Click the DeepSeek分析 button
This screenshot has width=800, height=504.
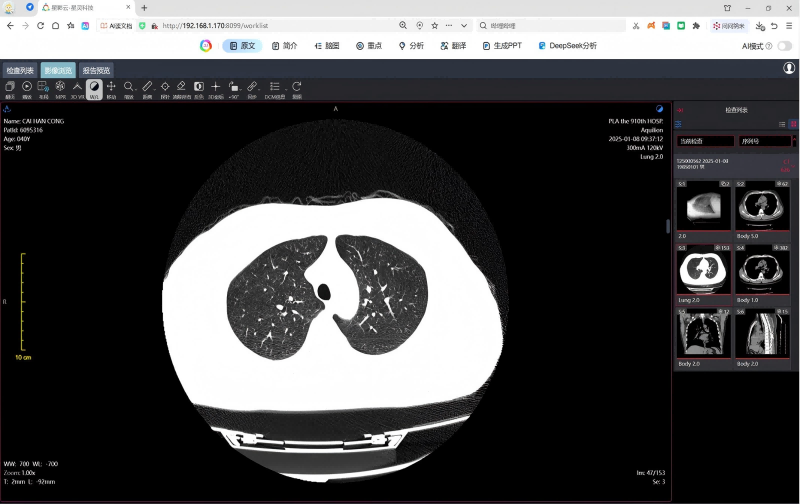tap(567, 45)
